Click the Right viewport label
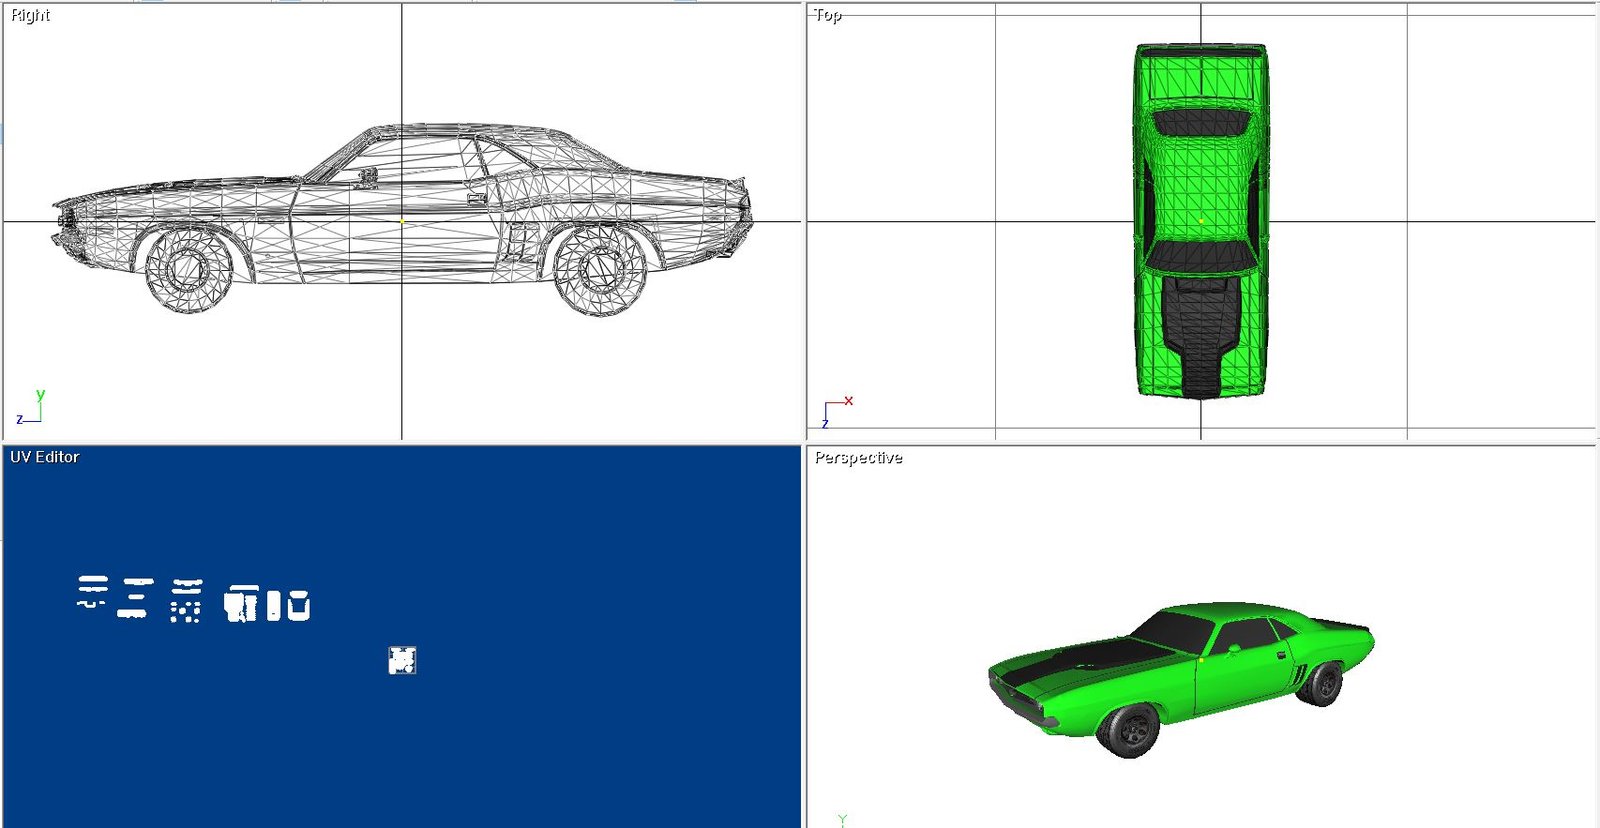This screenshot has height=828, width=1600. click(x=30, y=15)
